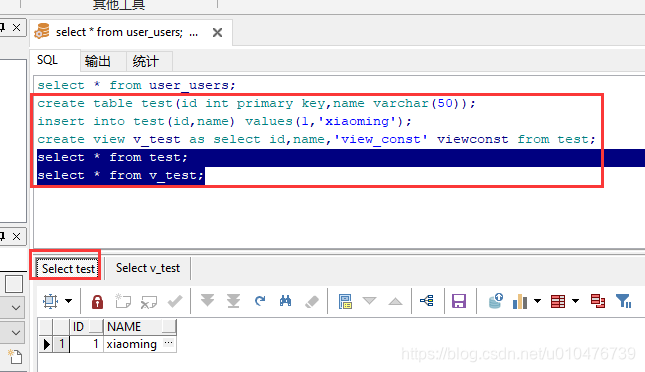Click the red copy tables icon

[598, 301]
